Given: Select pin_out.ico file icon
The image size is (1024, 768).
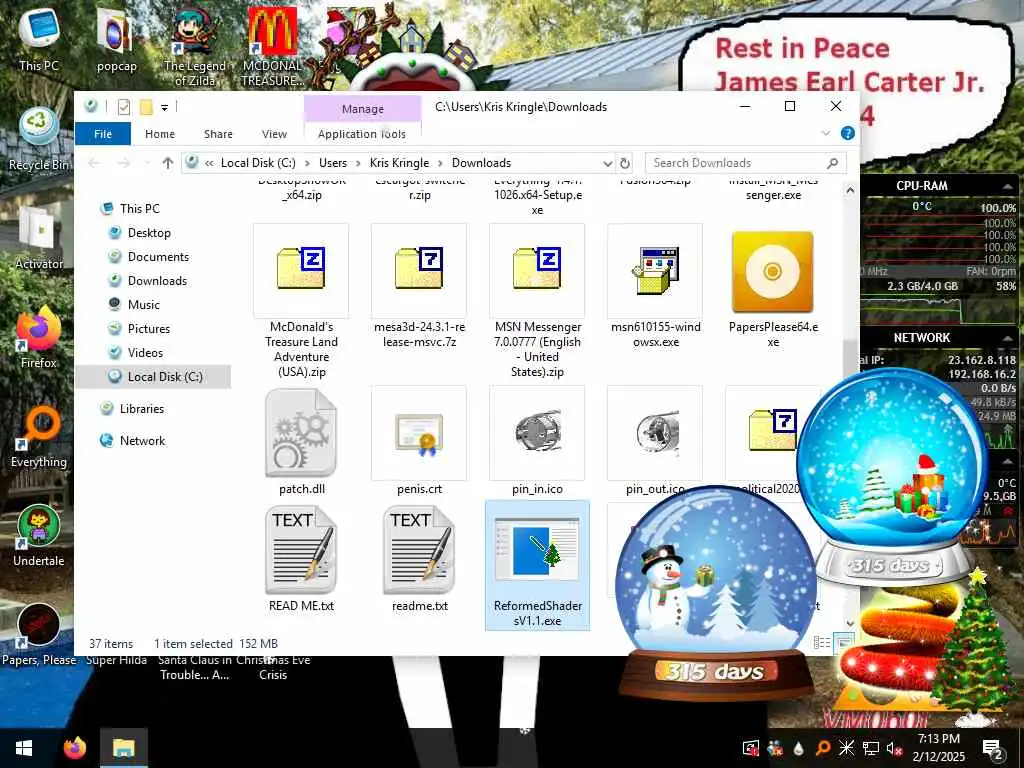Looking at the screenshot, I should [655, 432].
